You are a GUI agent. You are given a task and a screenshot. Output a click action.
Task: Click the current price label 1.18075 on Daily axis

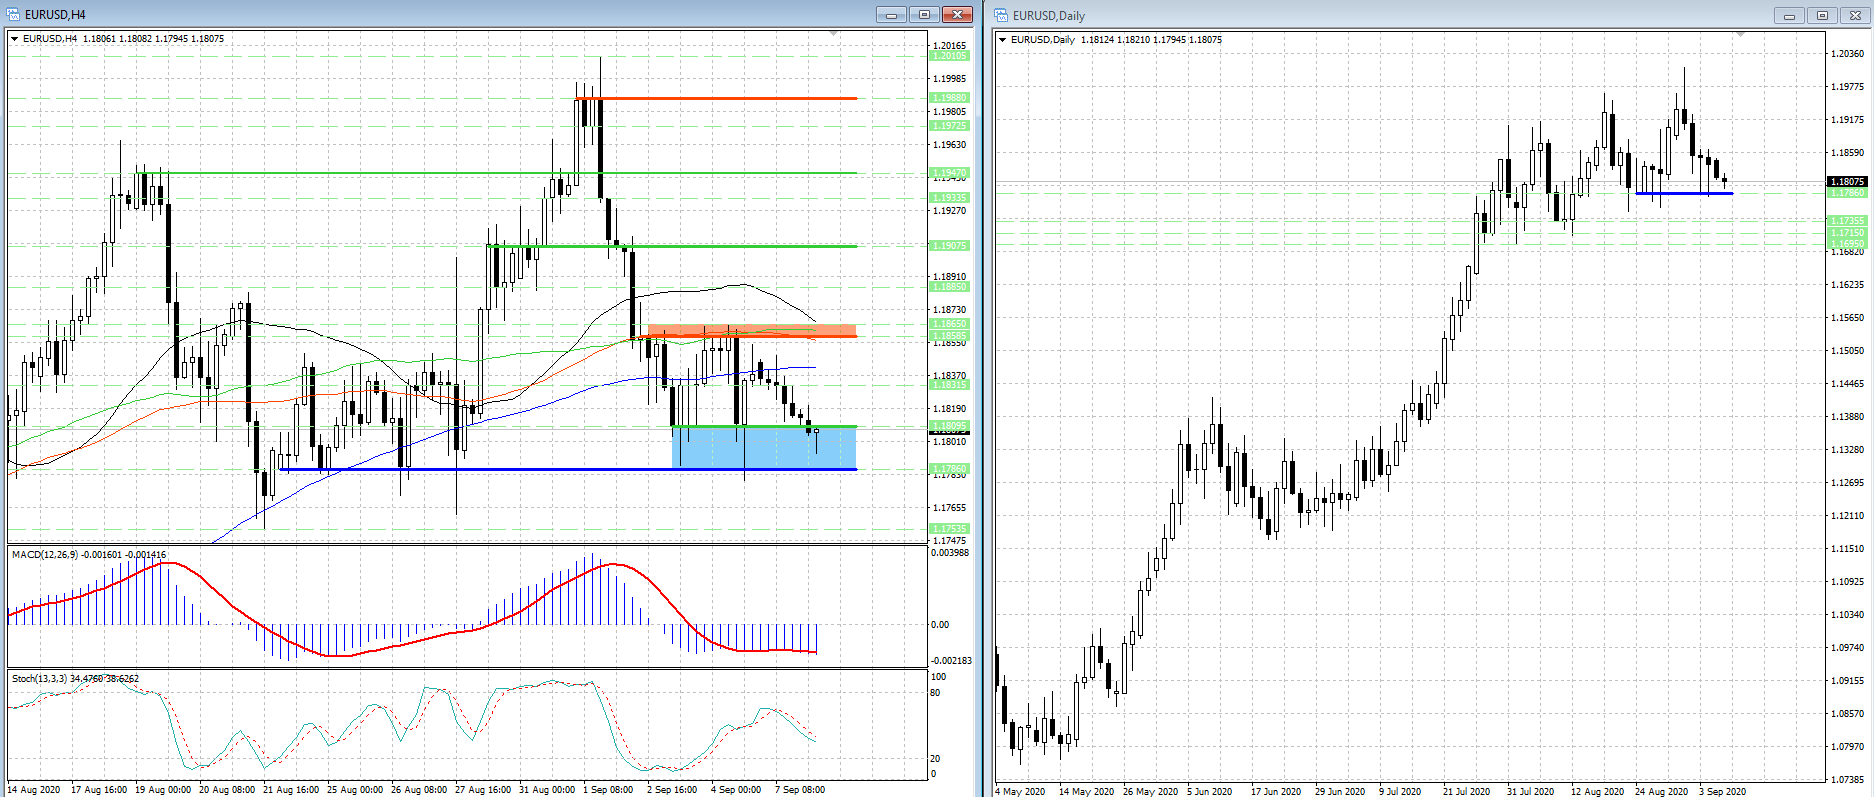point(1846,182)
